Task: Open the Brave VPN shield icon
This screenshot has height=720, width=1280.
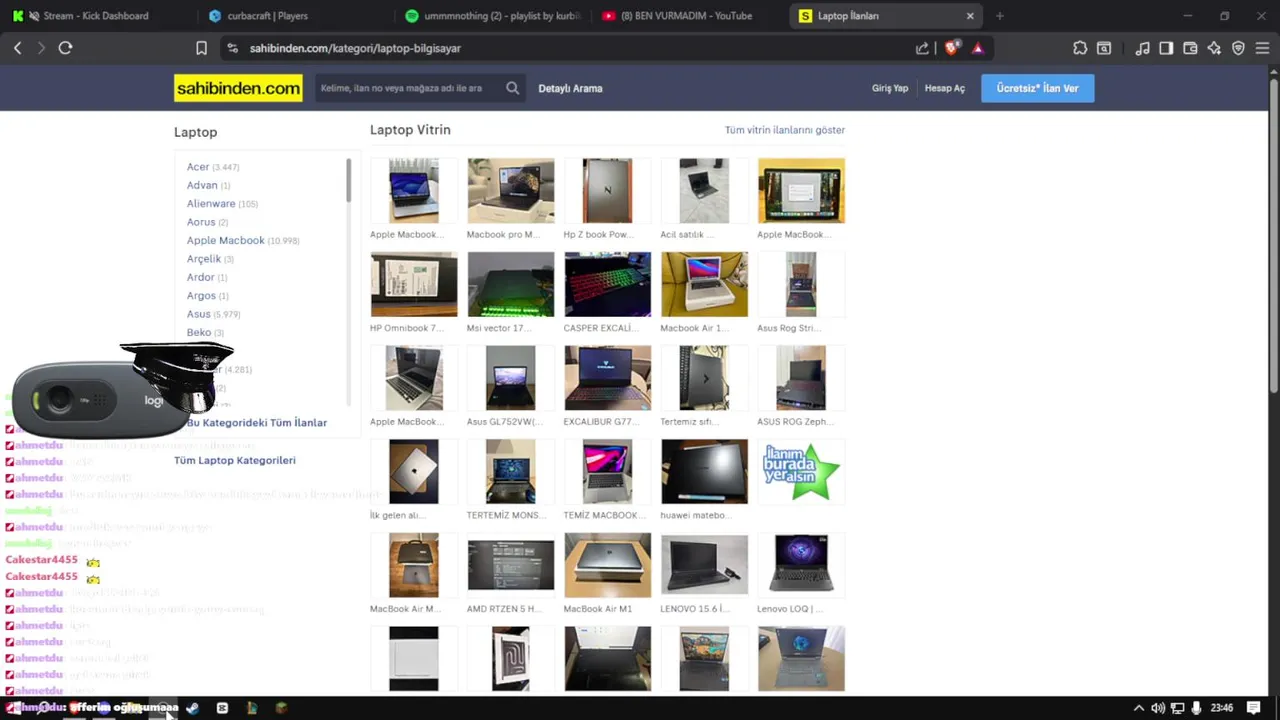Action: point(1238,48)
